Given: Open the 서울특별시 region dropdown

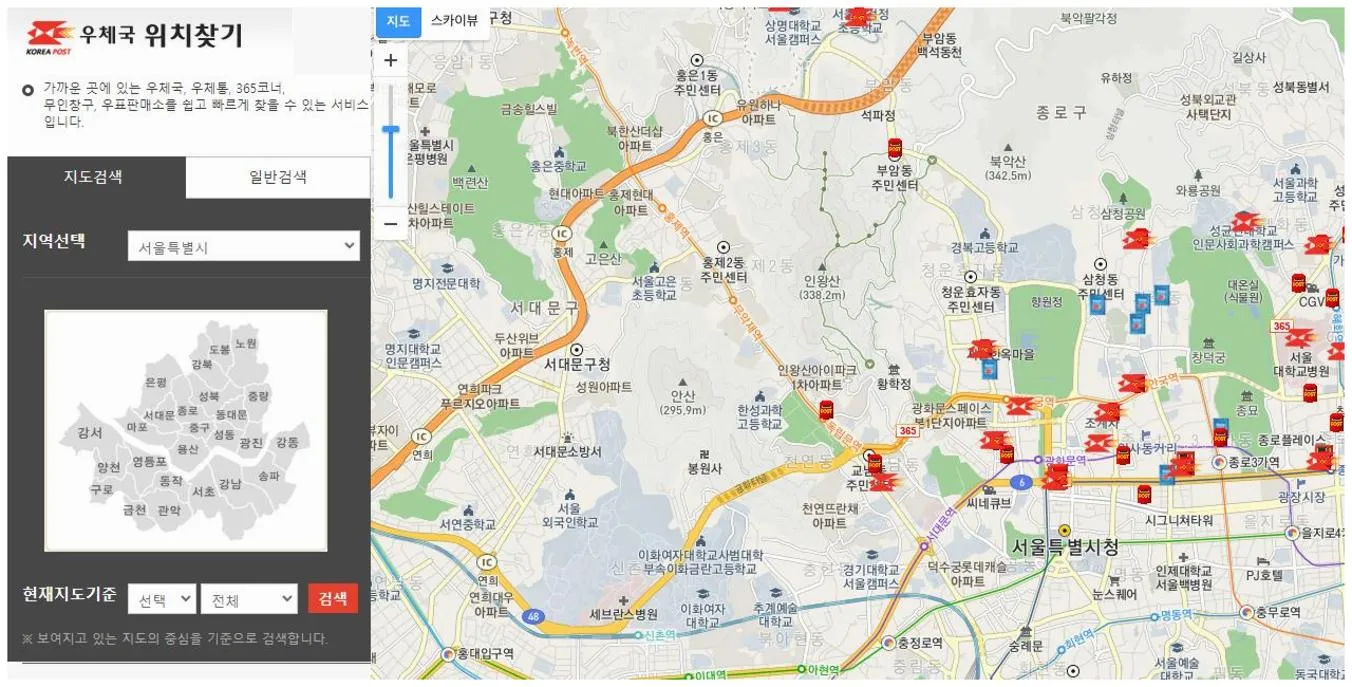Looking at the screenshot, I should point(243,246).
